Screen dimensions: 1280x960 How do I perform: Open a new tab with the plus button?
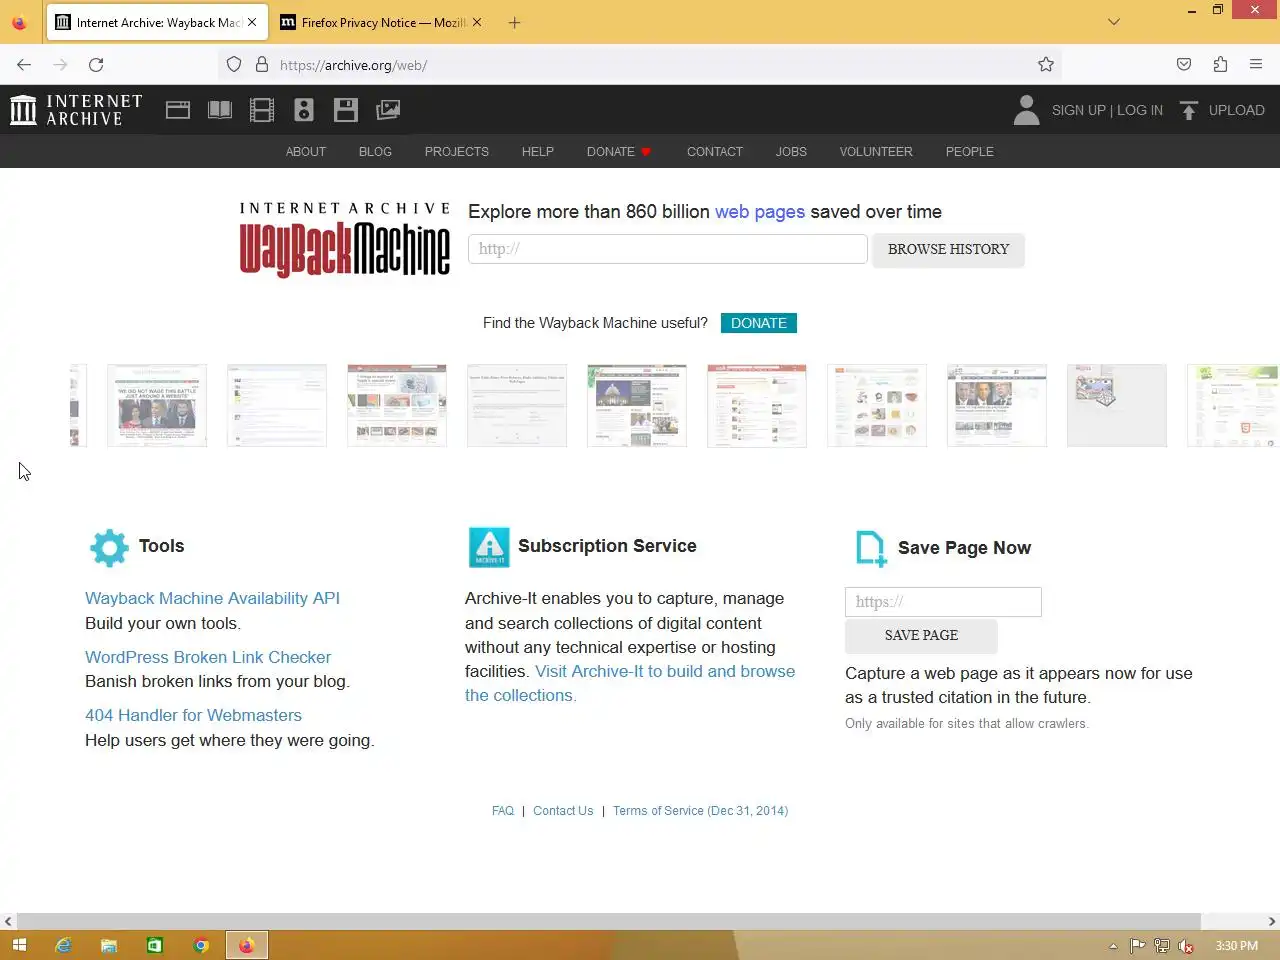tap(514, 22)
